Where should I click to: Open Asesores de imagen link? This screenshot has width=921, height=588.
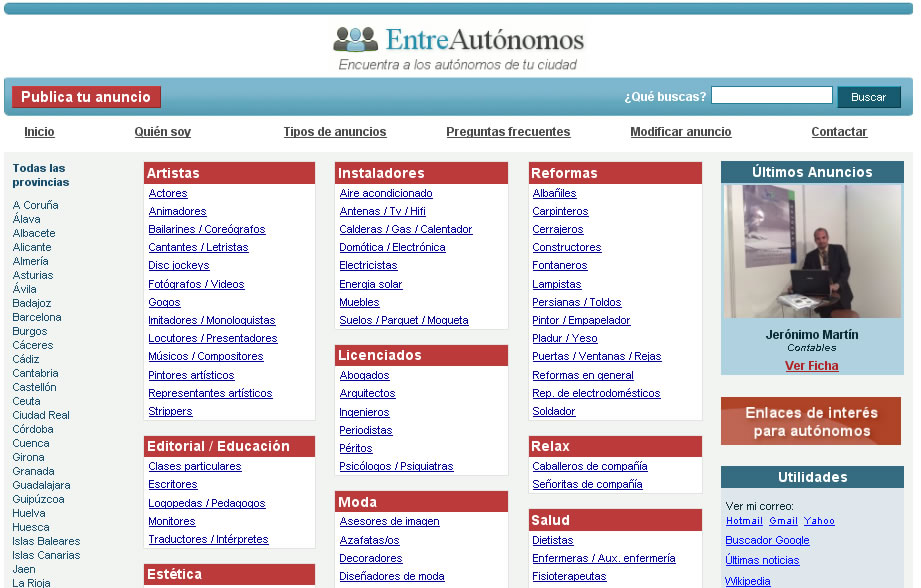pos(389,522)
